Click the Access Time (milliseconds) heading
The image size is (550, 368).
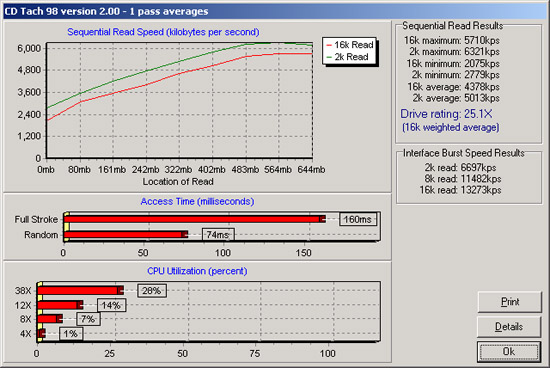coord(197,201)
